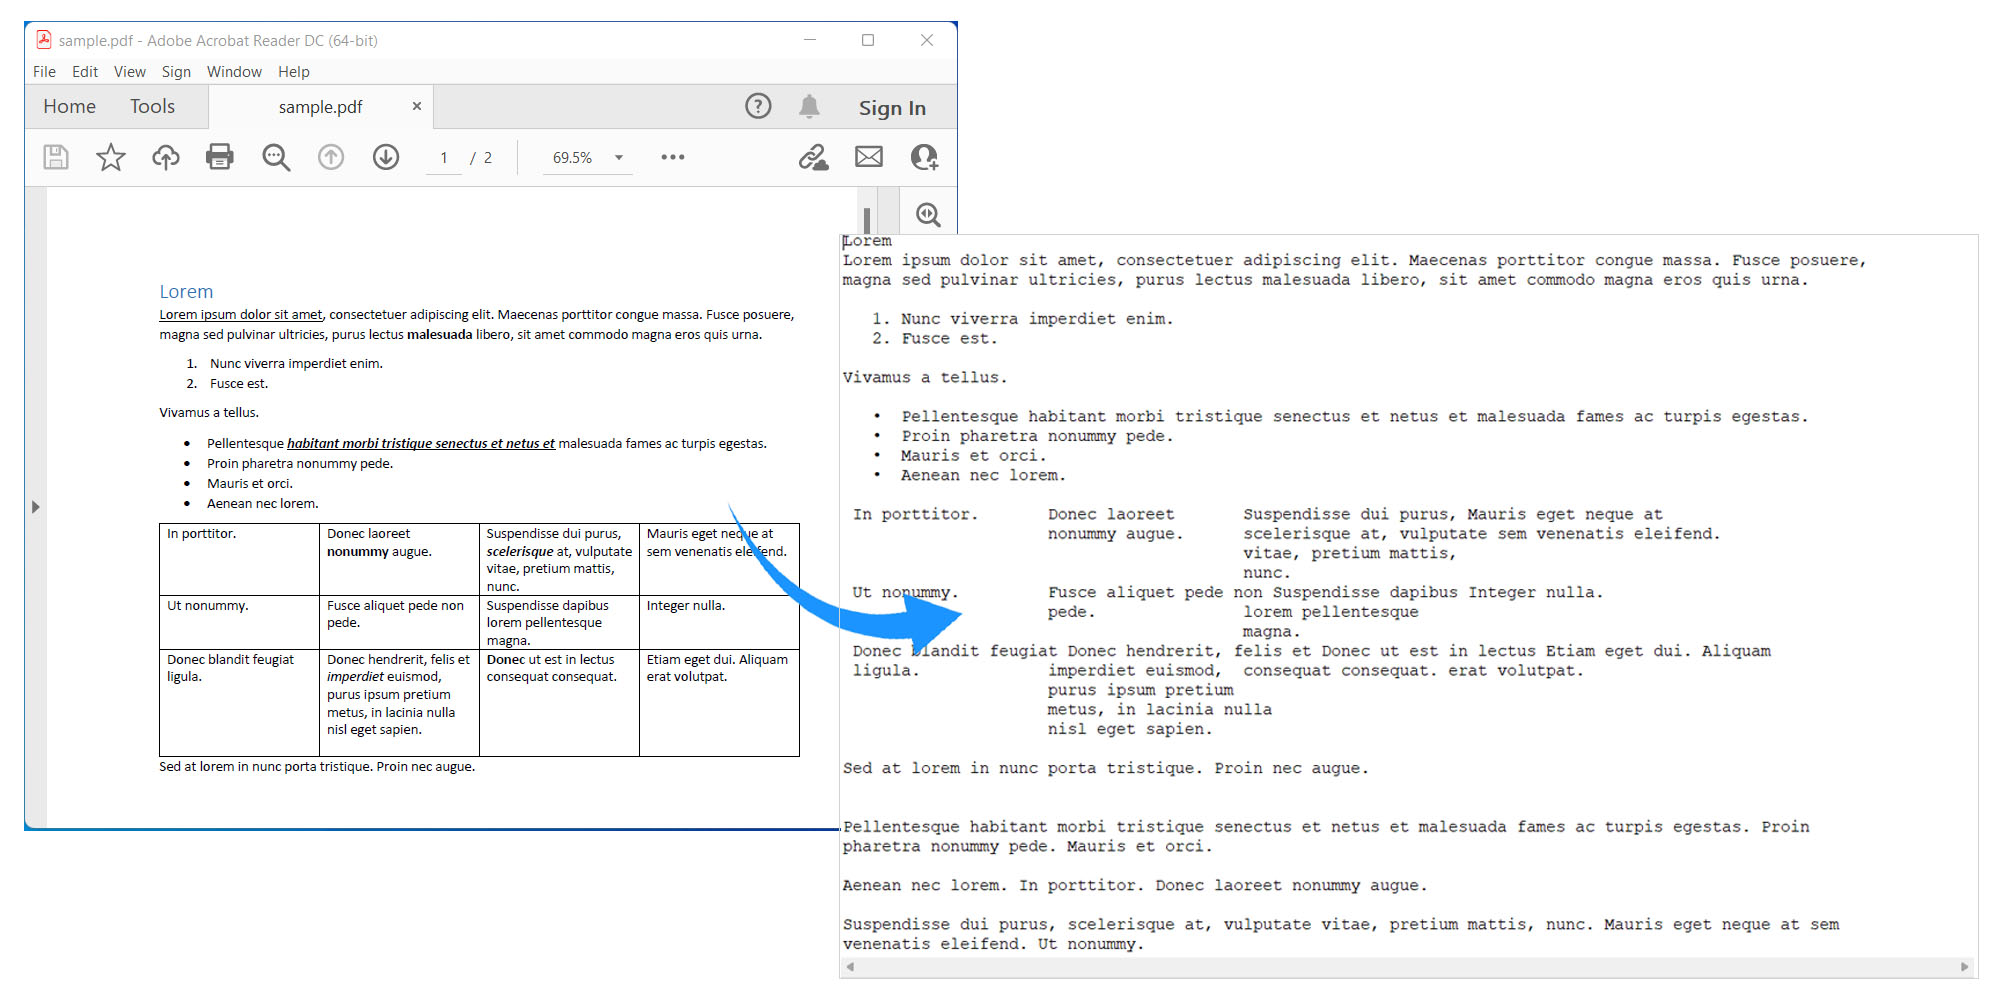Open the Share link tool
This screenshot has height=1000, width=2000.
pos(813,157)
